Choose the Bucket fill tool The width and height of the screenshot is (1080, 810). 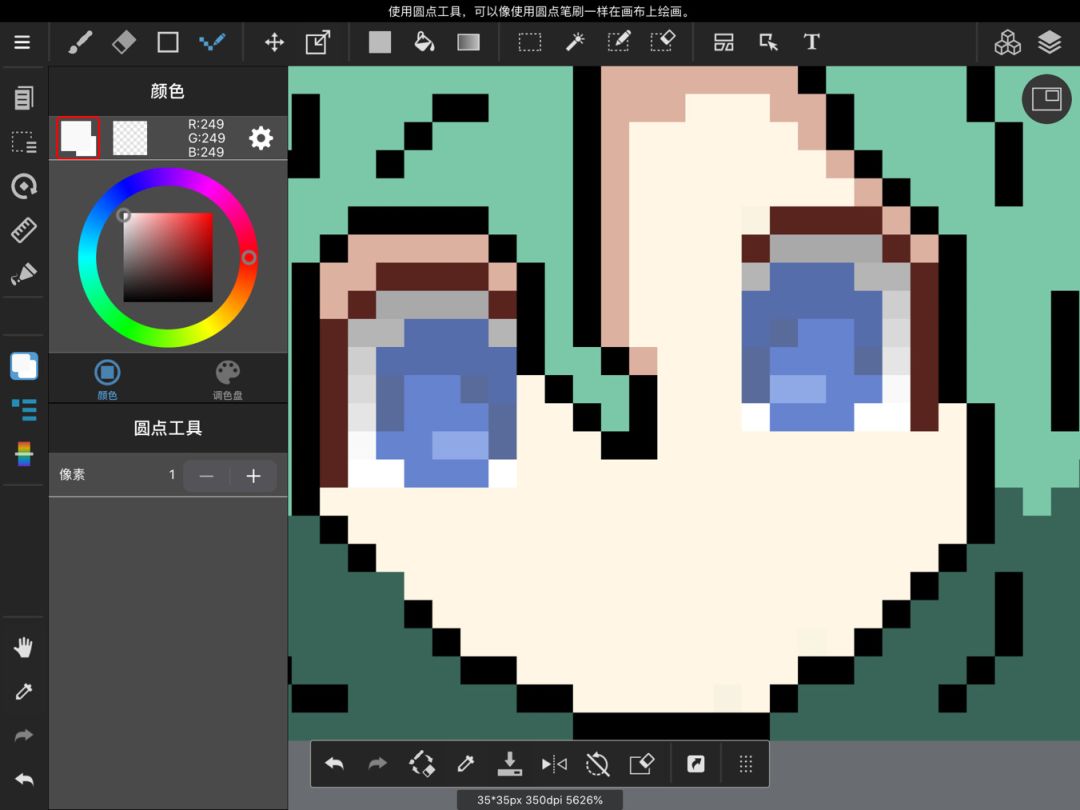pyautogui.click(x=424, y=43)
